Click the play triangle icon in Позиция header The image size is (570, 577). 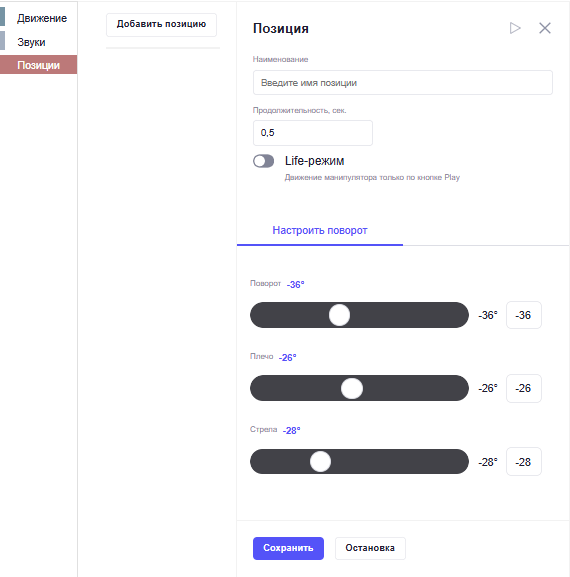click(515, 28)
